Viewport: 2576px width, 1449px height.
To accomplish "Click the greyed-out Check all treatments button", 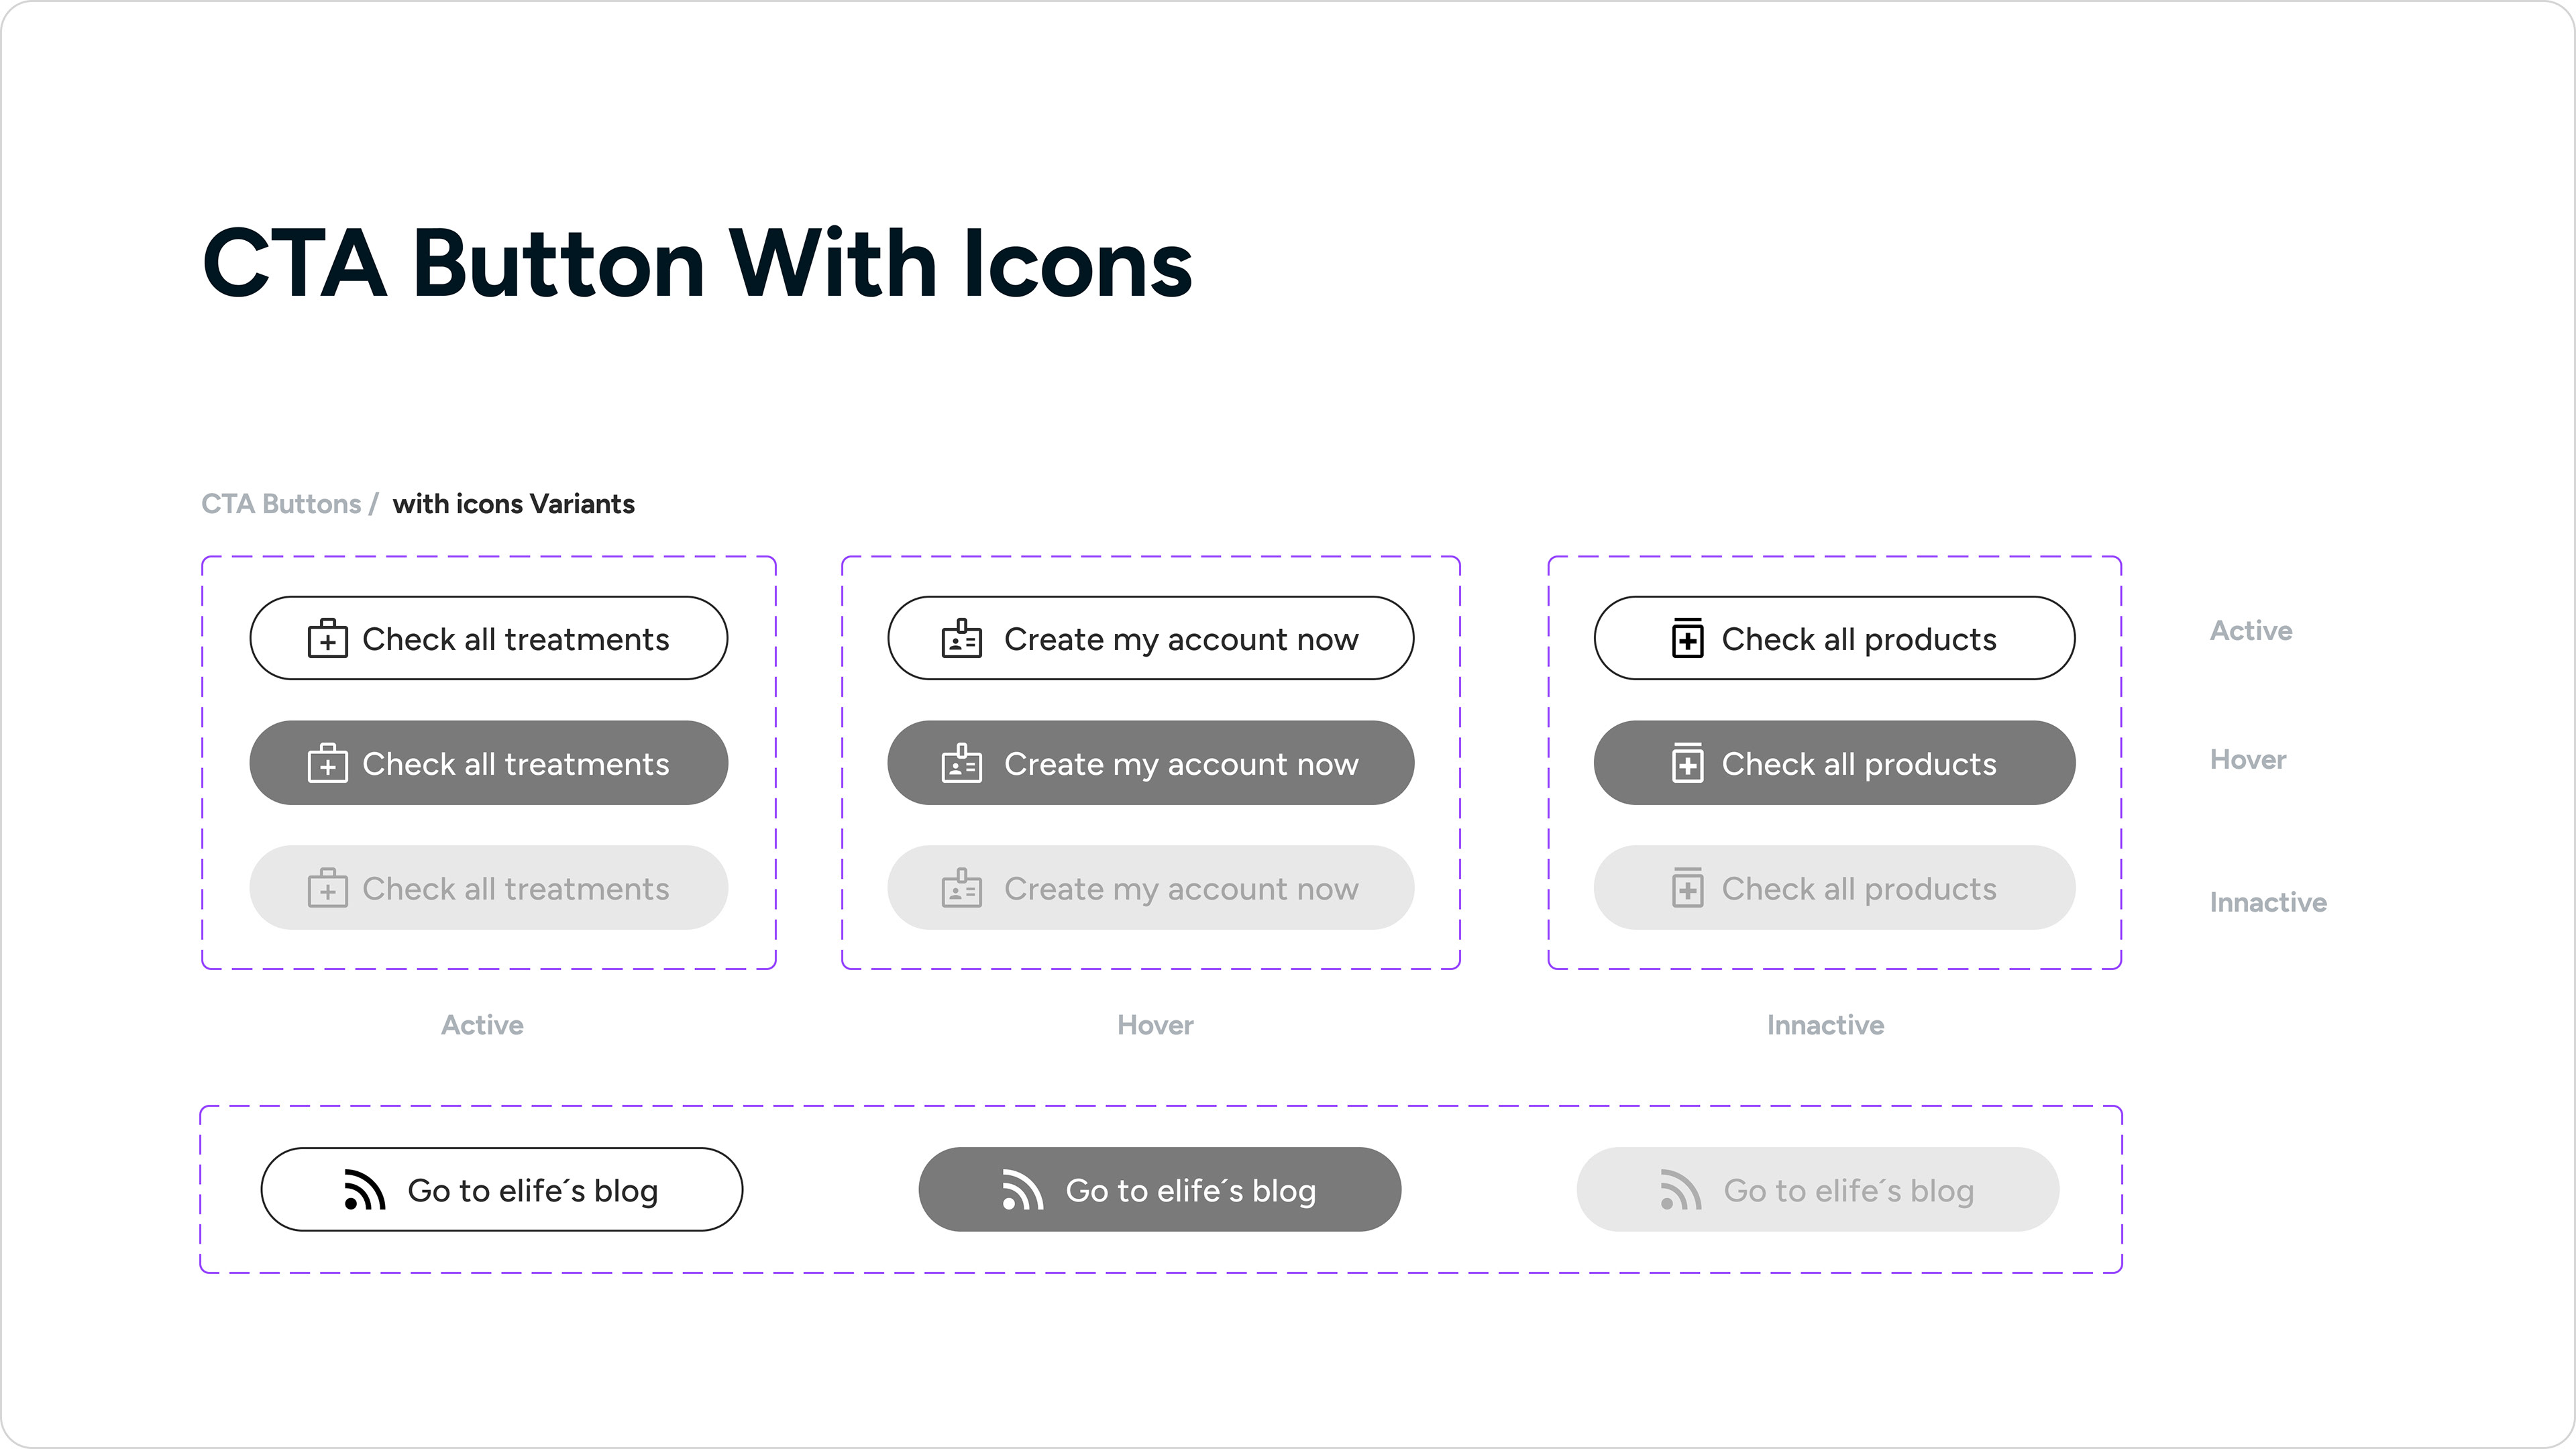I will point(488,888).
